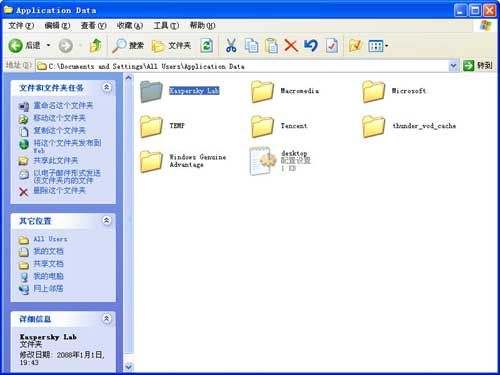Open Properties with the checkmark page icon
500x375 pixels.
pos(331,46)
